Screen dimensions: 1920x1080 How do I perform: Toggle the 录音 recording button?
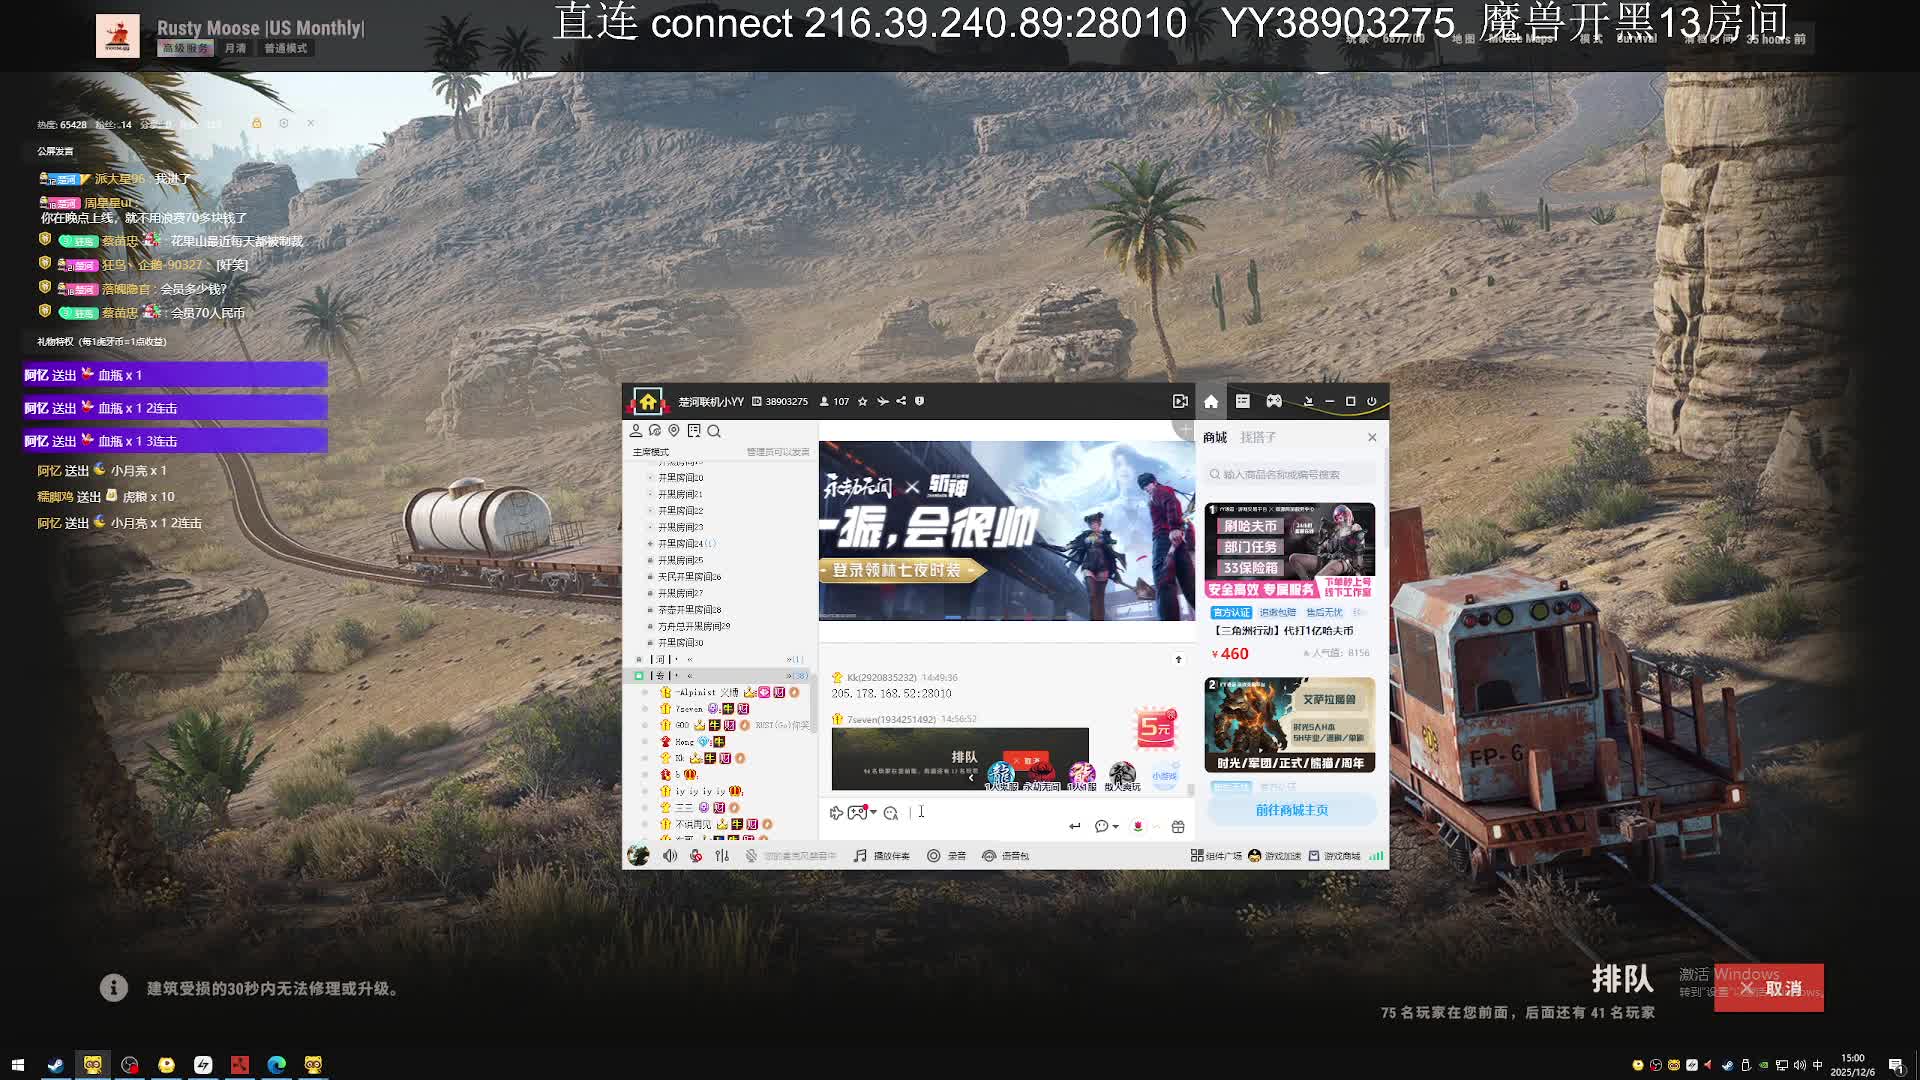point(946,856)
